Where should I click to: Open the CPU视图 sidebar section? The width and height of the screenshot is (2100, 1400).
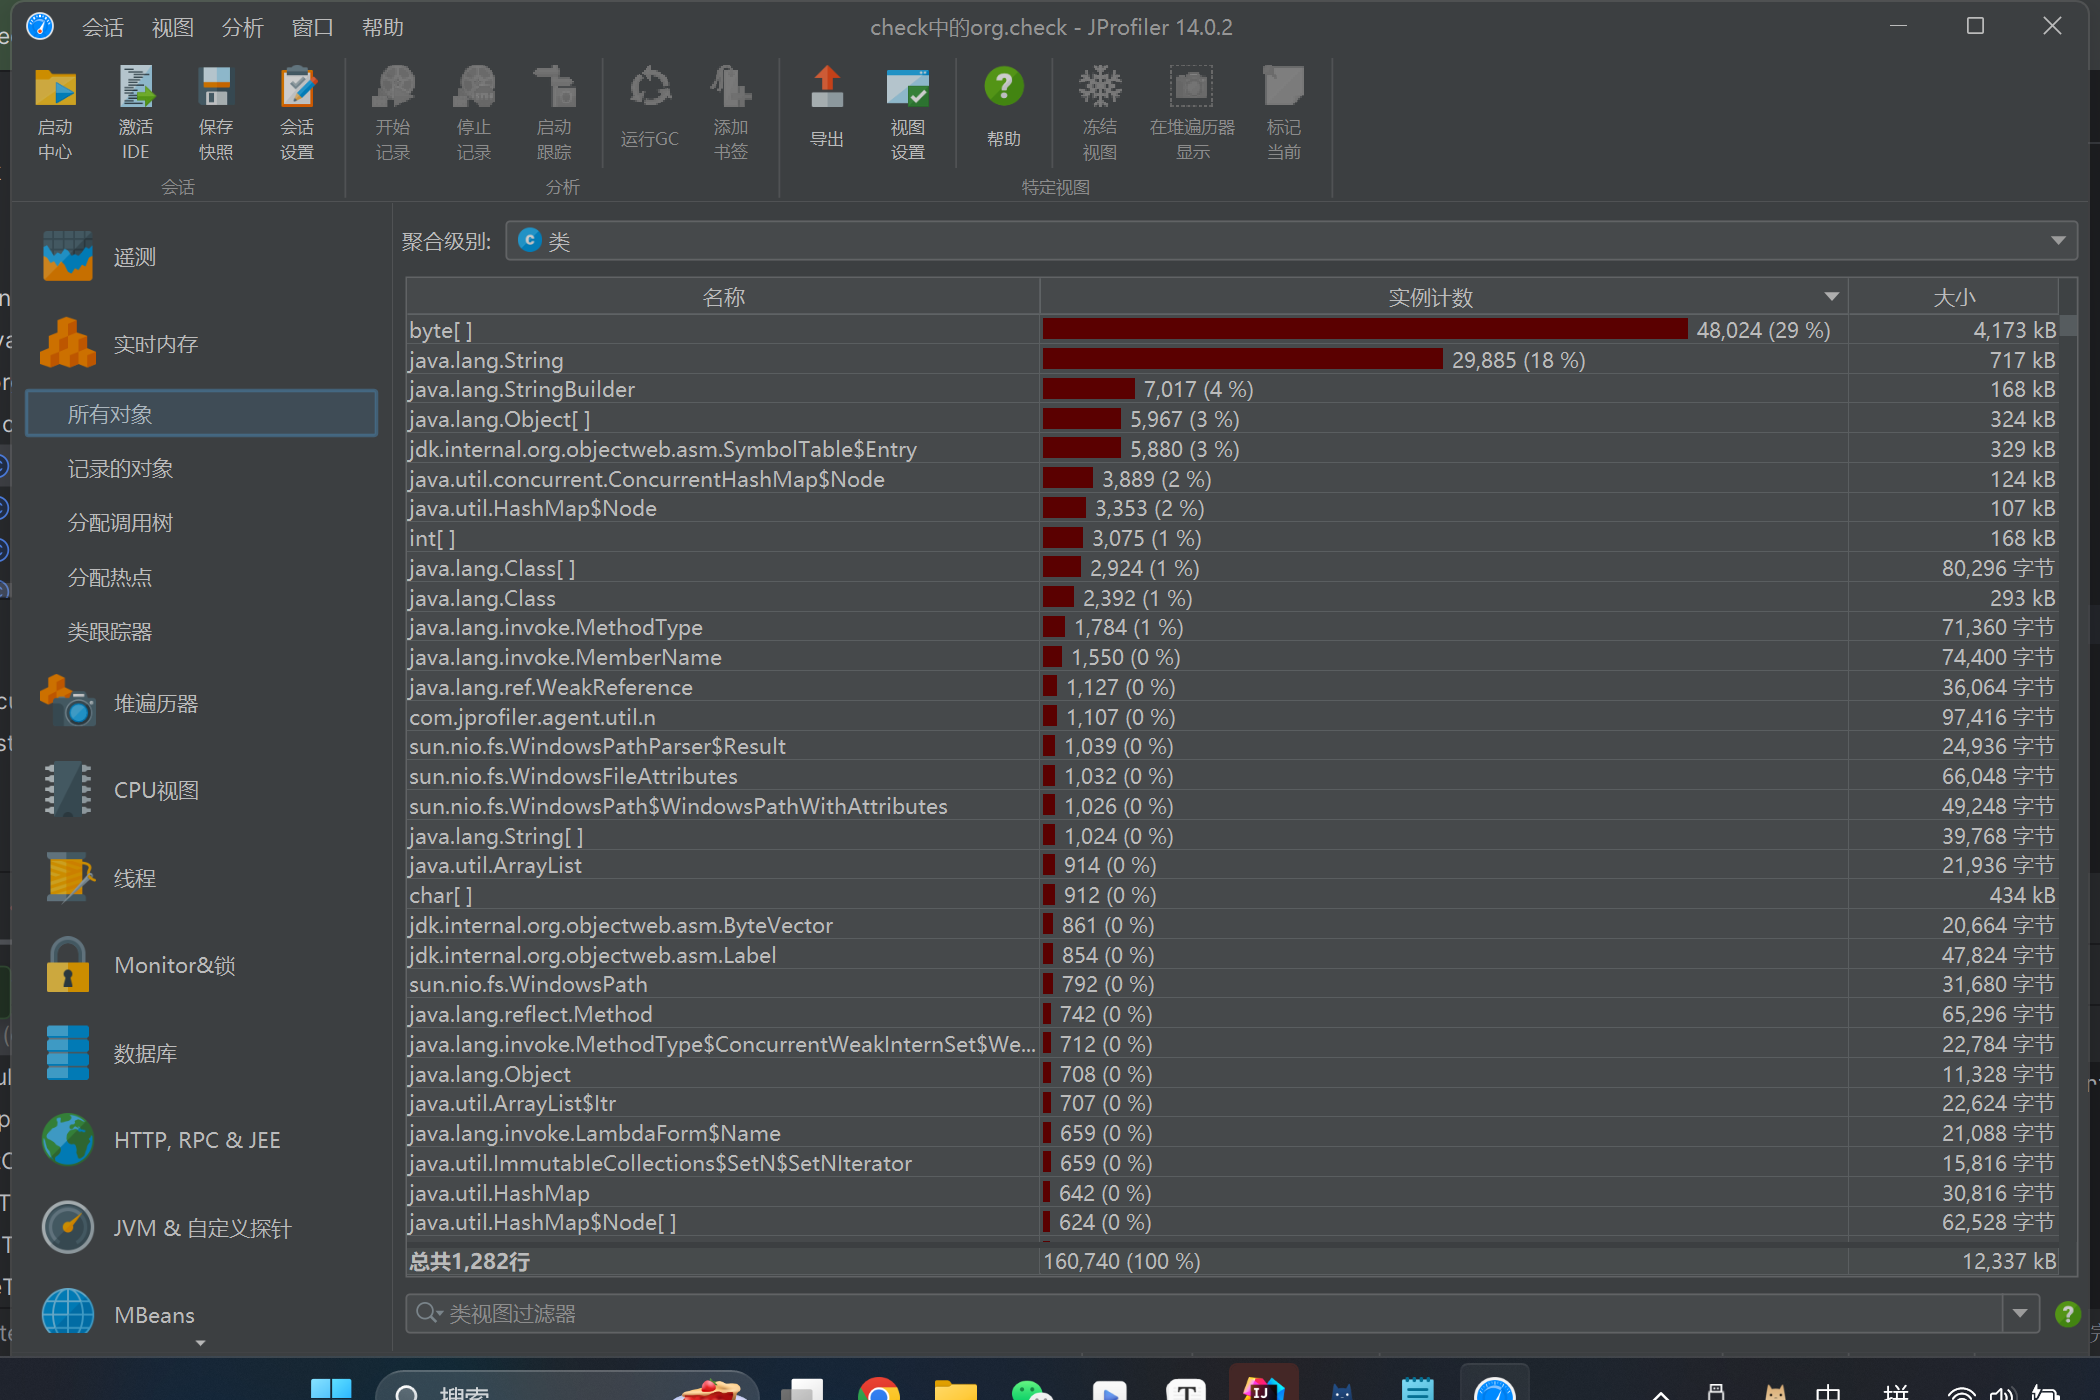tap(155, 790)
